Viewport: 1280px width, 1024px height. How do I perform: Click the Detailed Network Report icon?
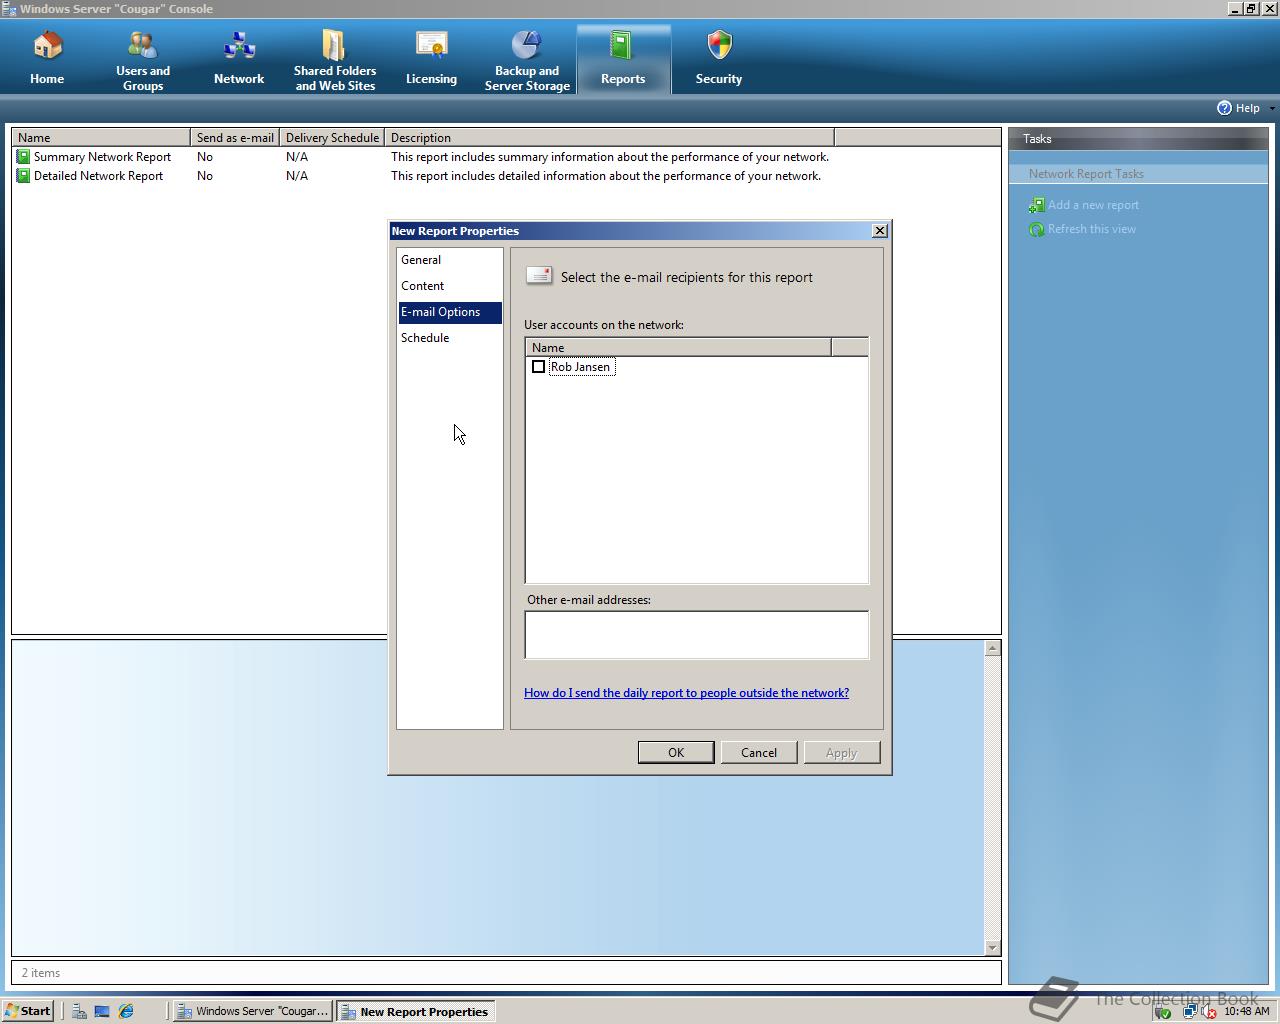click(x=23, y=176)
